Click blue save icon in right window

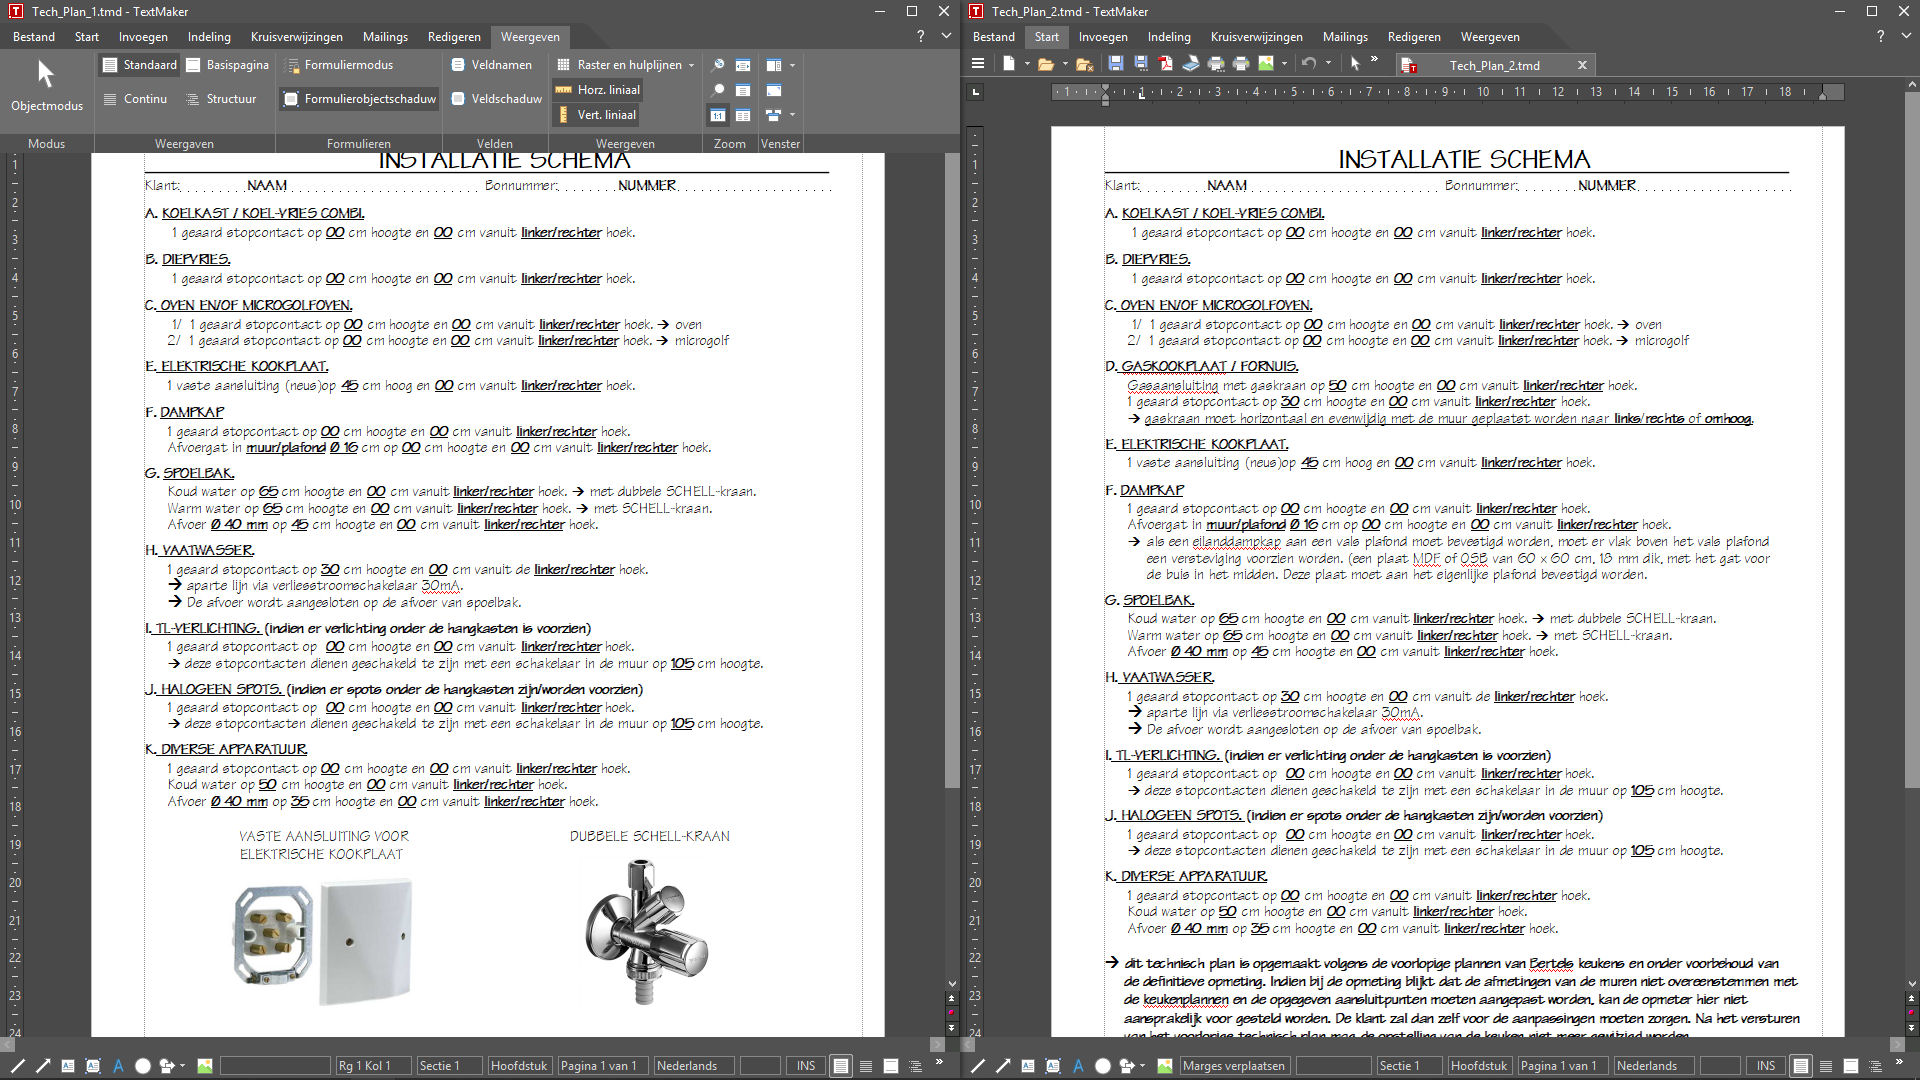click(1116, 64)
